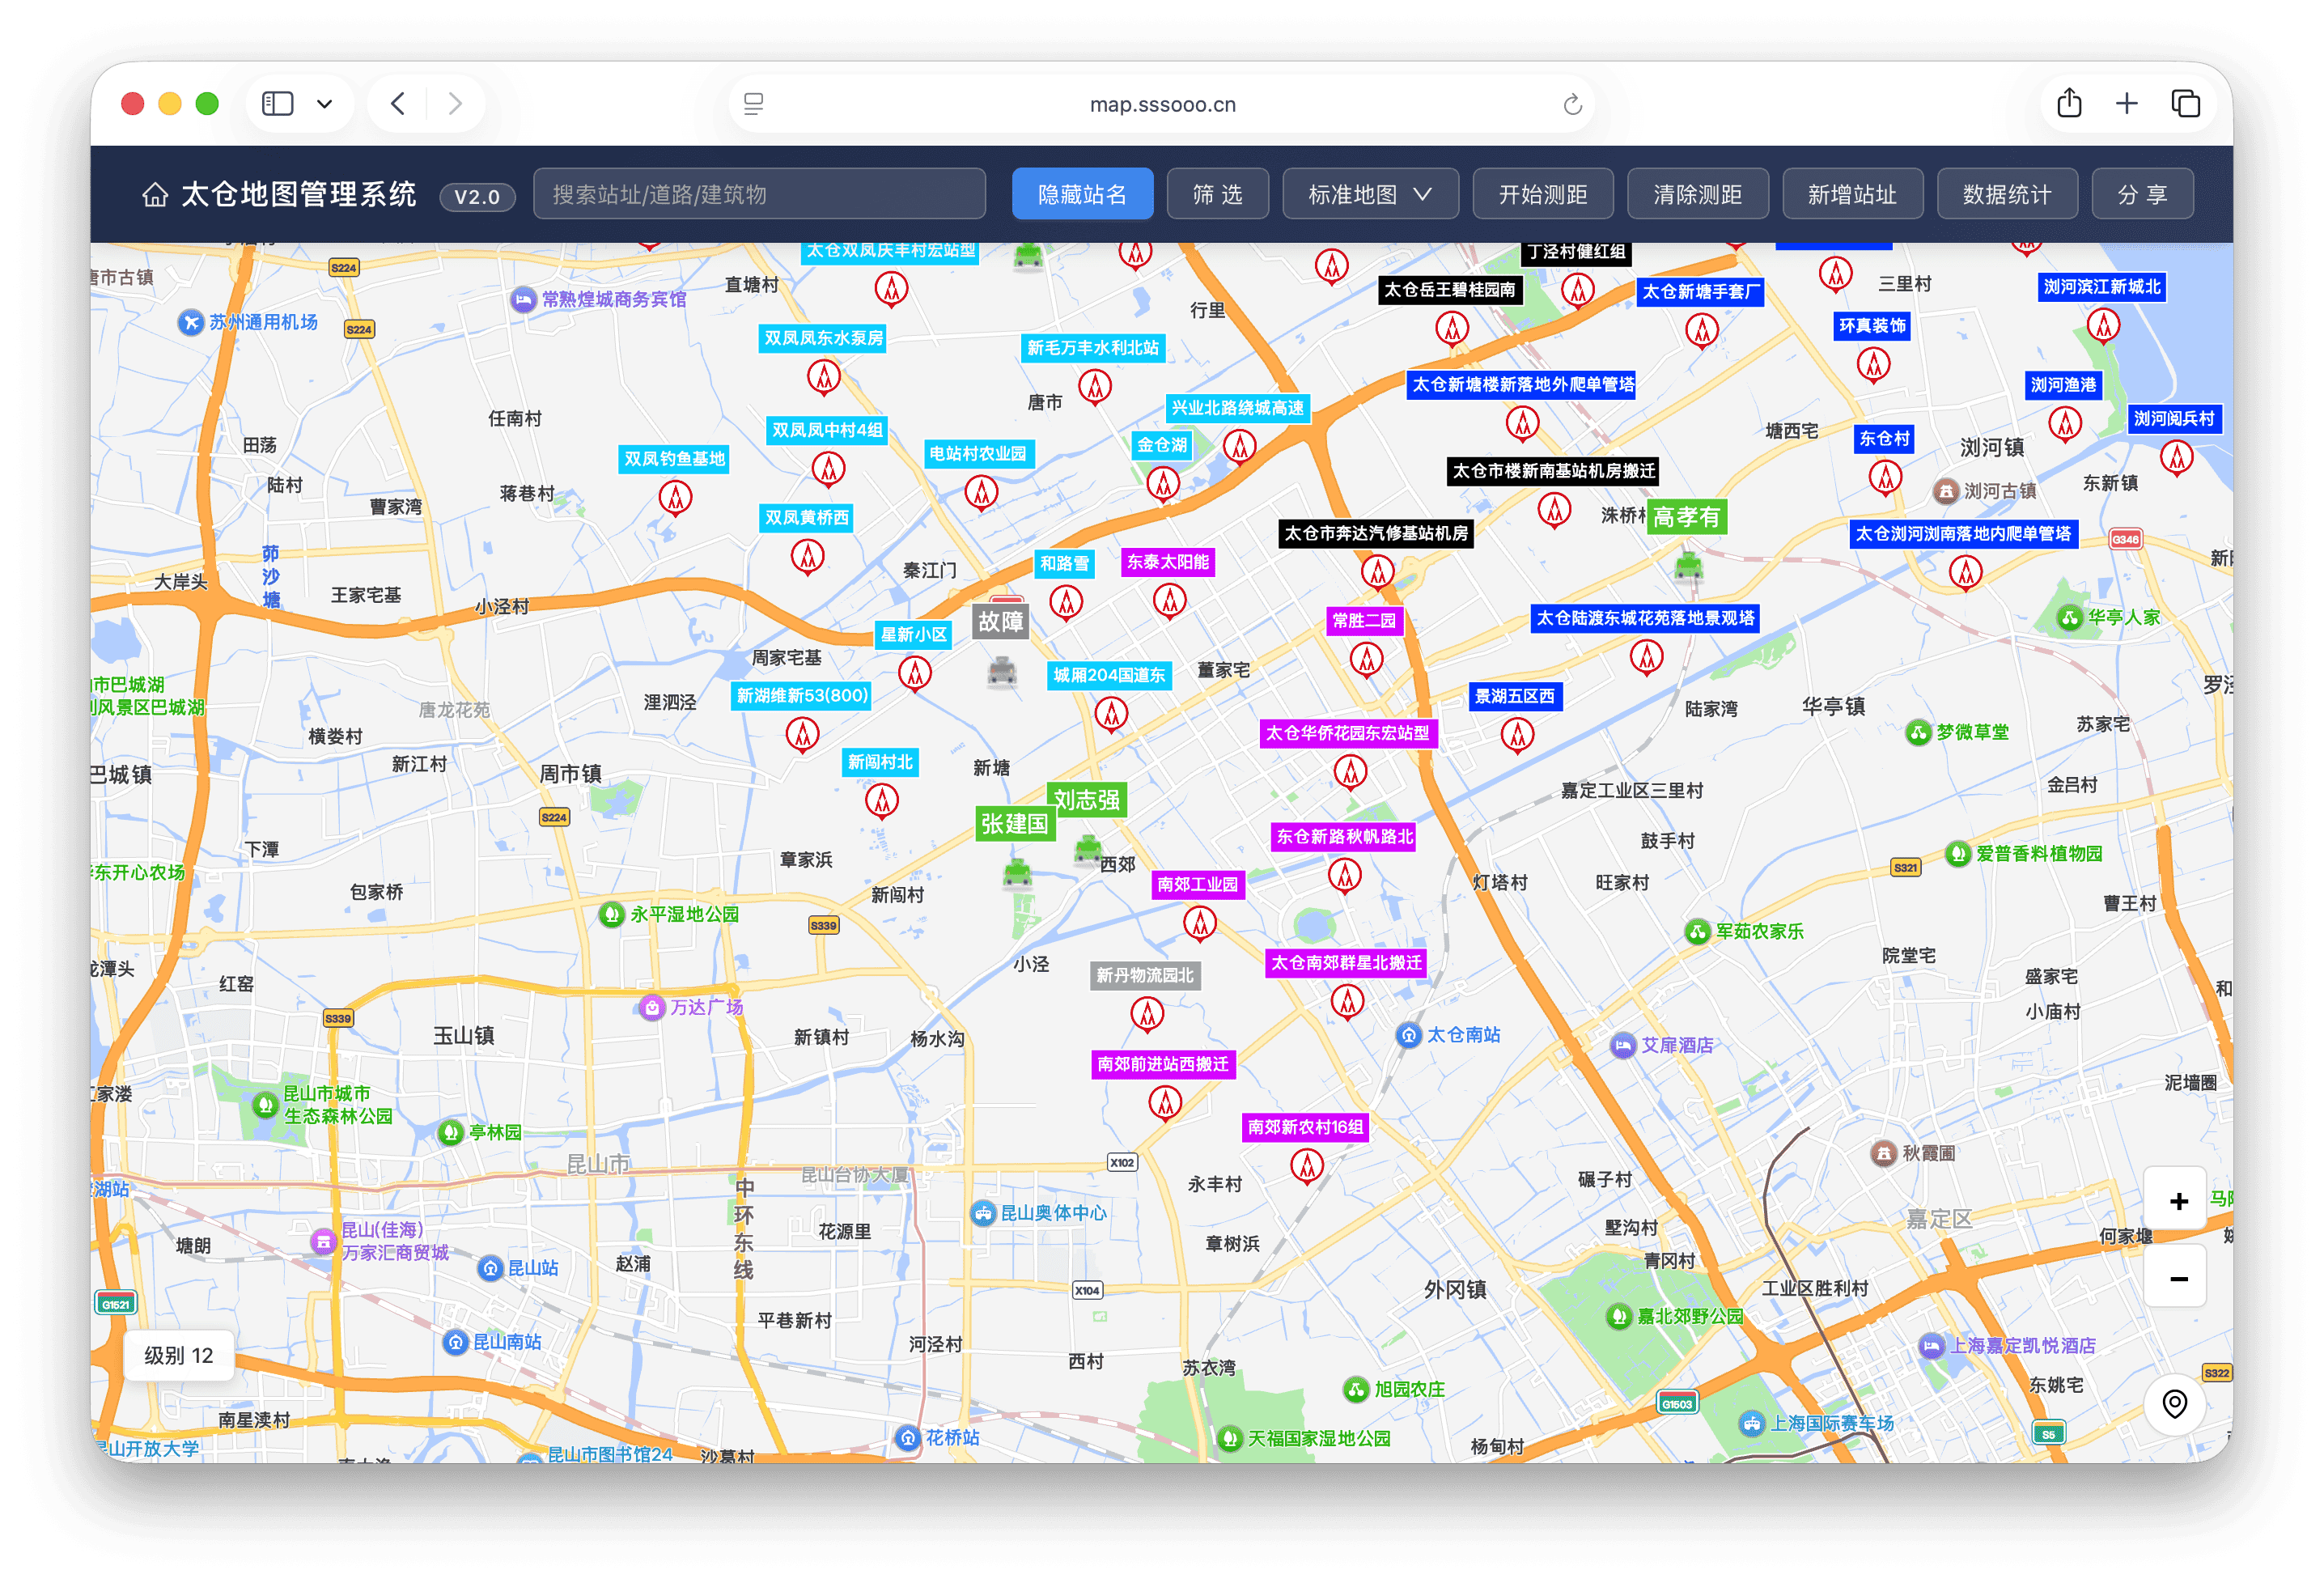Click the home icon in the header
This screenshot has height=1583, width=2324.
[156, 196]
